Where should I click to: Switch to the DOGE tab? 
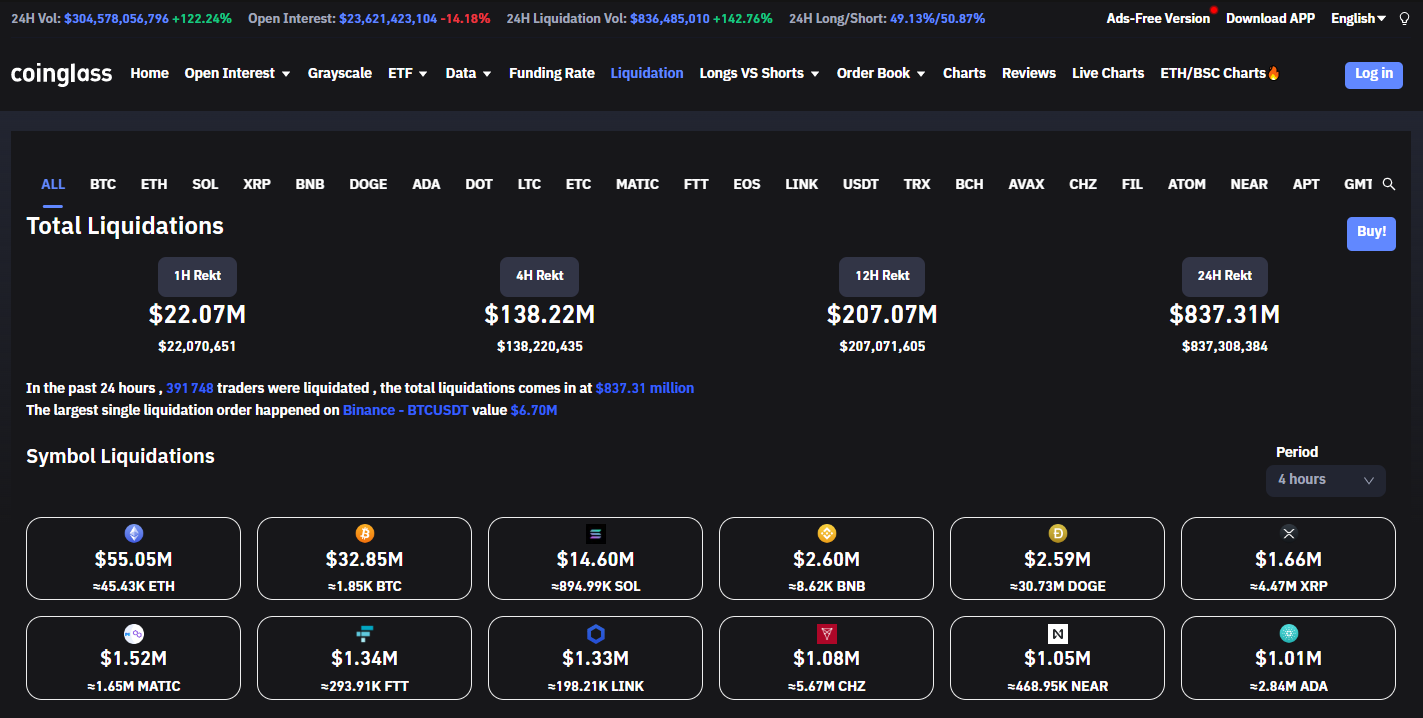tap(368, 184)
